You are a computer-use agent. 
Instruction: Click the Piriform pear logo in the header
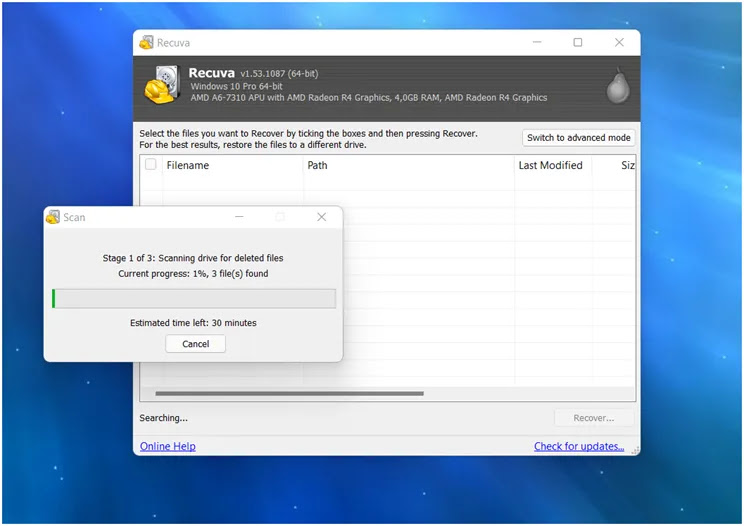coord(618,86)
